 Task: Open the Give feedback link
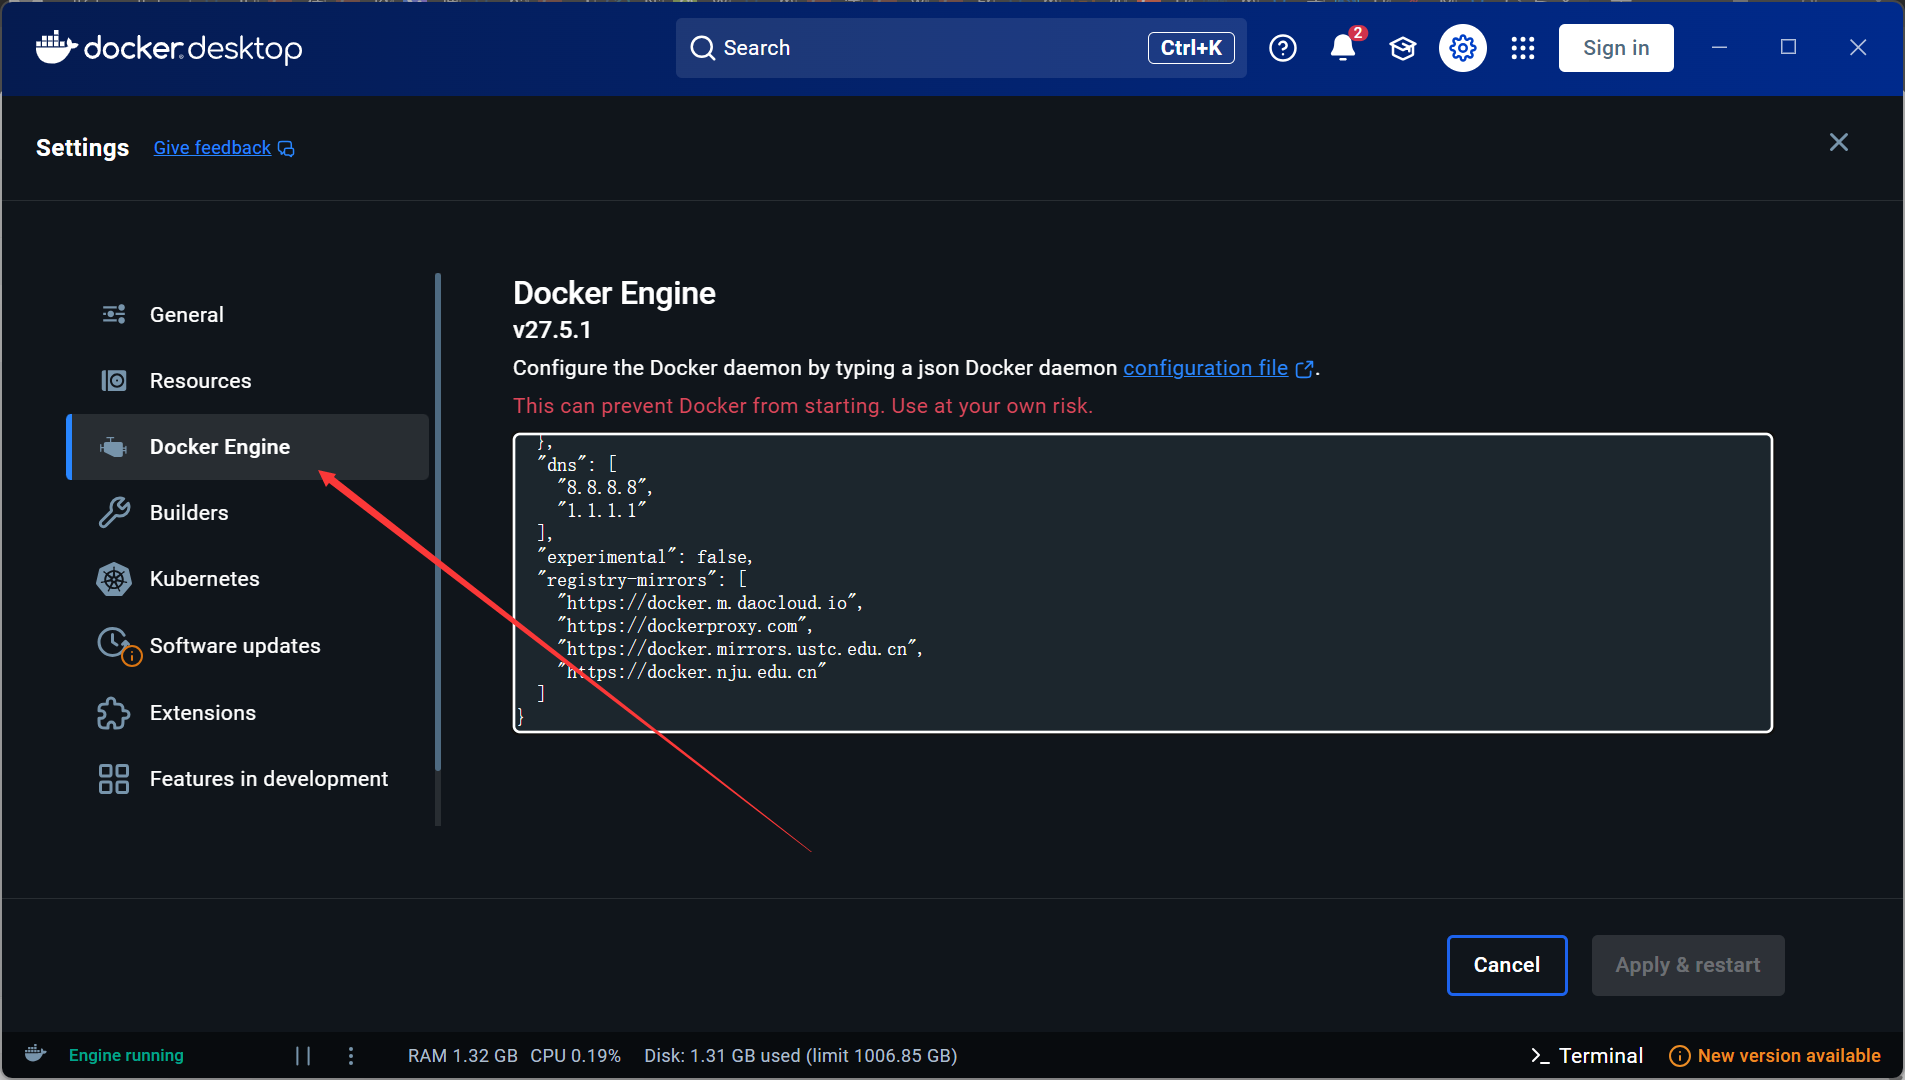tap(212, 148)
